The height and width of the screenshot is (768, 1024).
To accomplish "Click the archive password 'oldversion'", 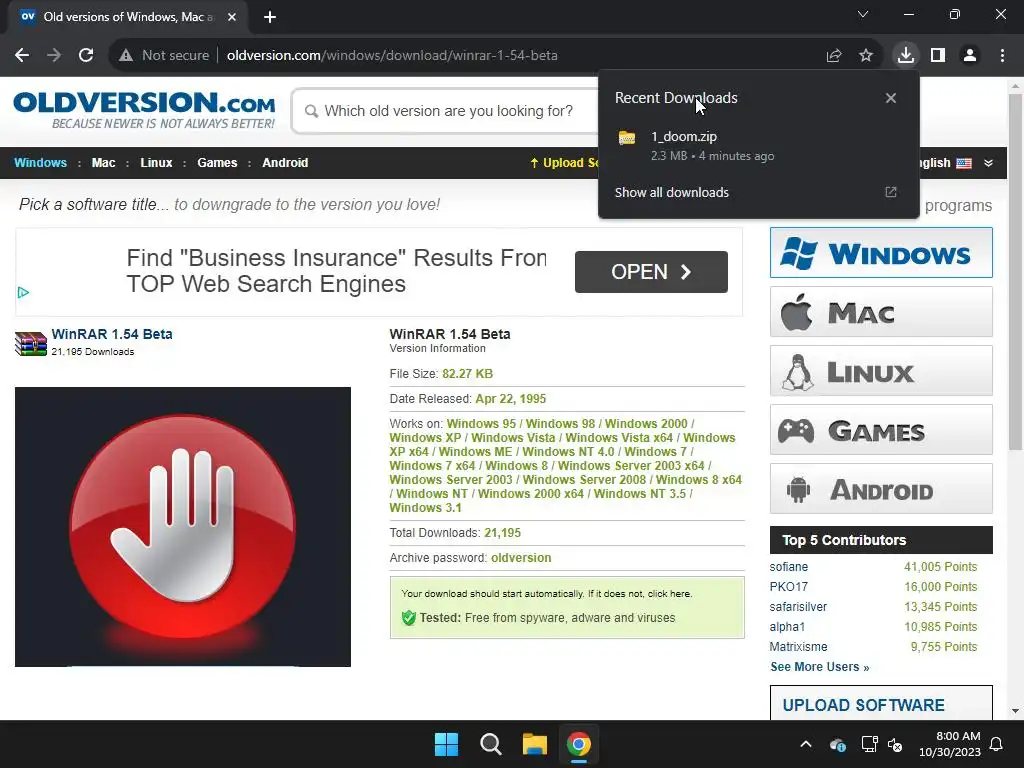I will (x=521, y=558).
